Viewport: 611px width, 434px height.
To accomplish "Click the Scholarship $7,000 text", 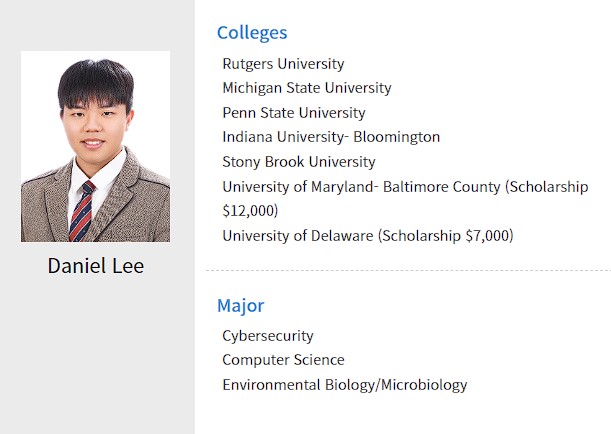I will pos(446,236).
